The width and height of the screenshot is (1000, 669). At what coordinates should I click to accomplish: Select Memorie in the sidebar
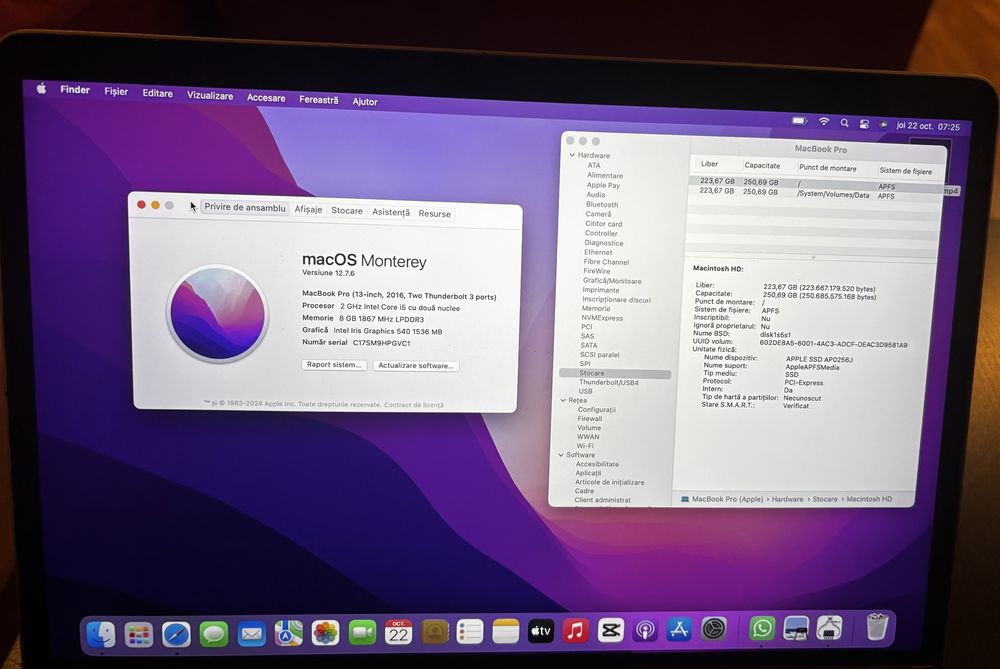tap(596, 309)
